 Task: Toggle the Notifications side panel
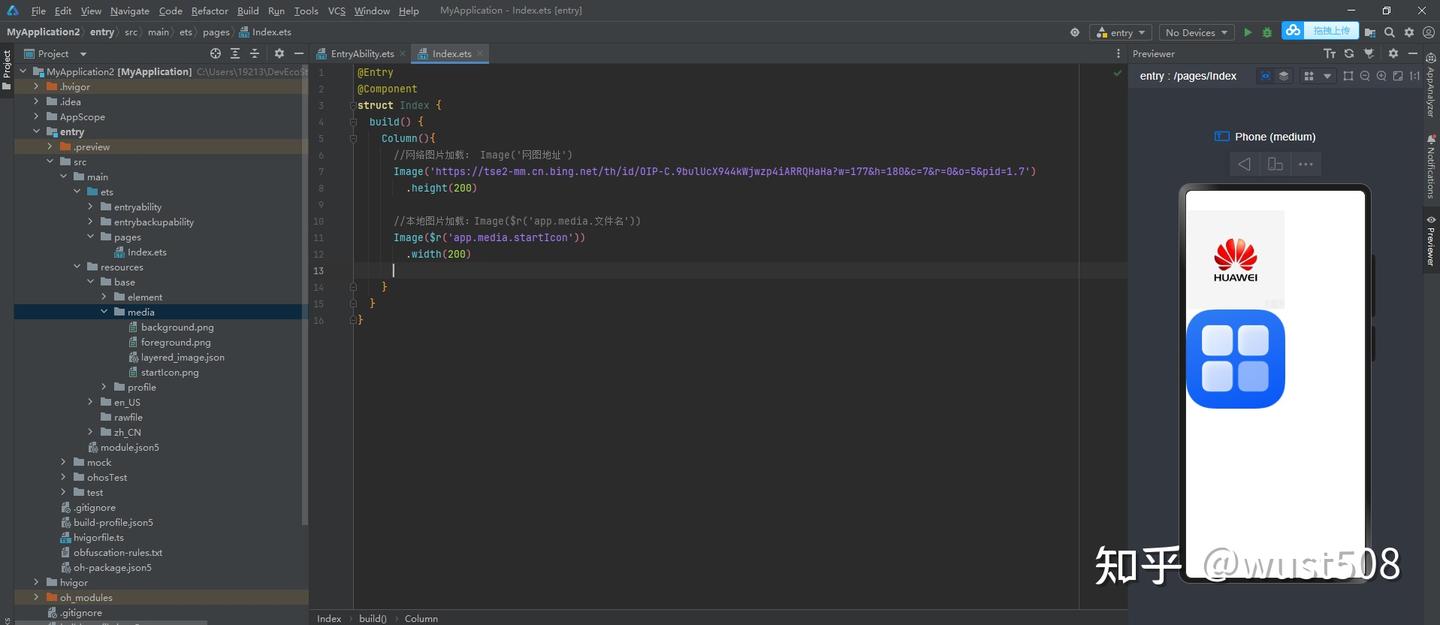(1431, 166)
